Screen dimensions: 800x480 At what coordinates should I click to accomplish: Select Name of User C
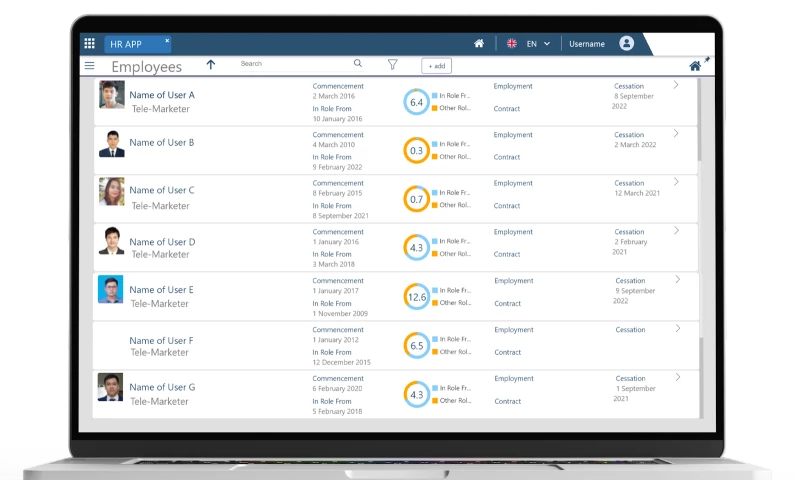point(162,190)
